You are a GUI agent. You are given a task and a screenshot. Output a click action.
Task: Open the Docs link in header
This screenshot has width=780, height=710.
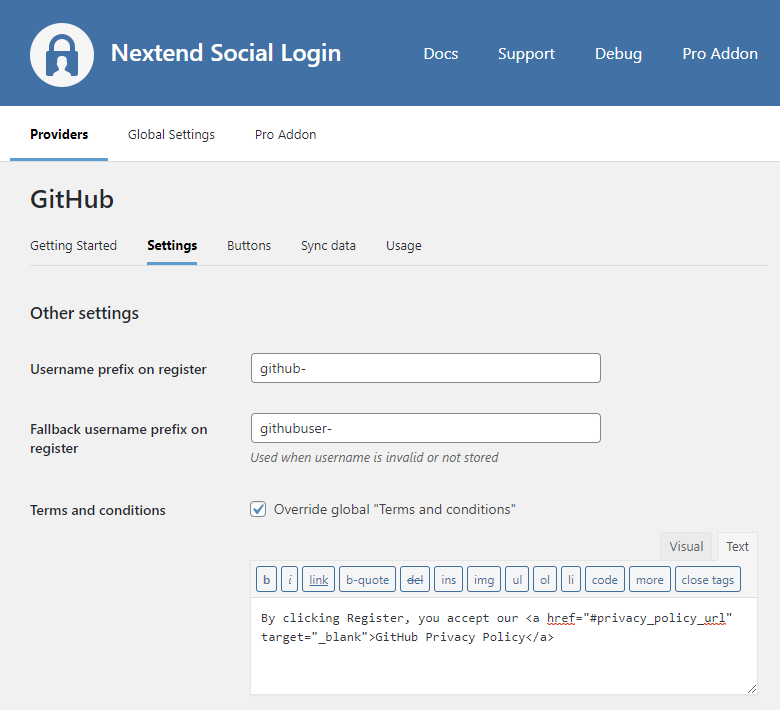coord(440,54)
